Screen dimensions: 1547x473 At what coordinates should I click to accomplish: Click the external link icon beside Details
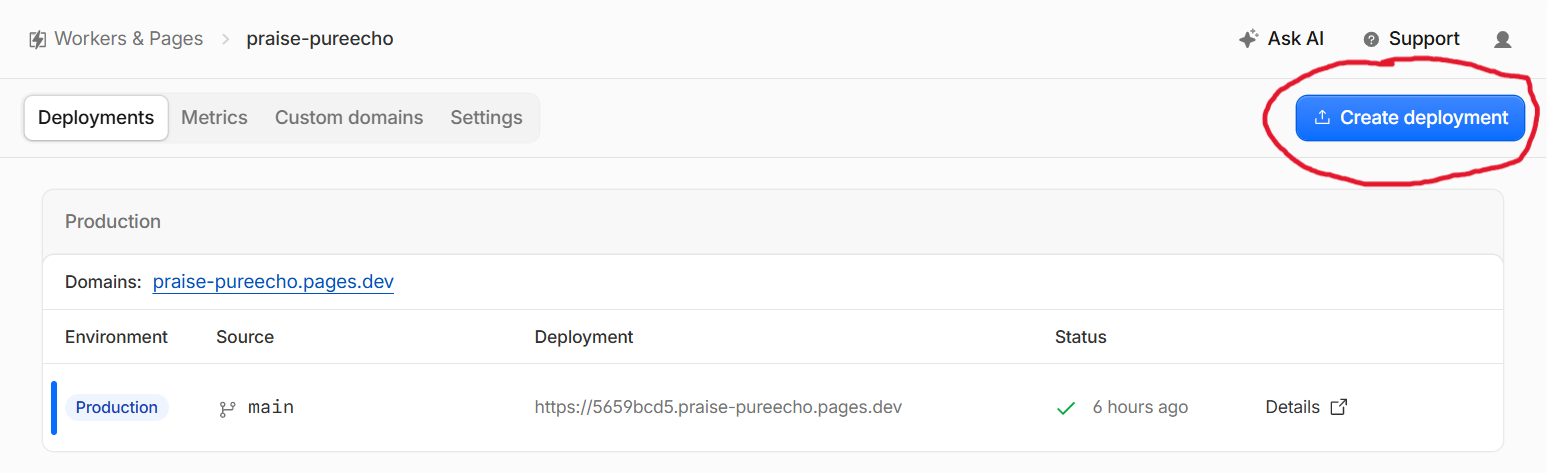1339,407
